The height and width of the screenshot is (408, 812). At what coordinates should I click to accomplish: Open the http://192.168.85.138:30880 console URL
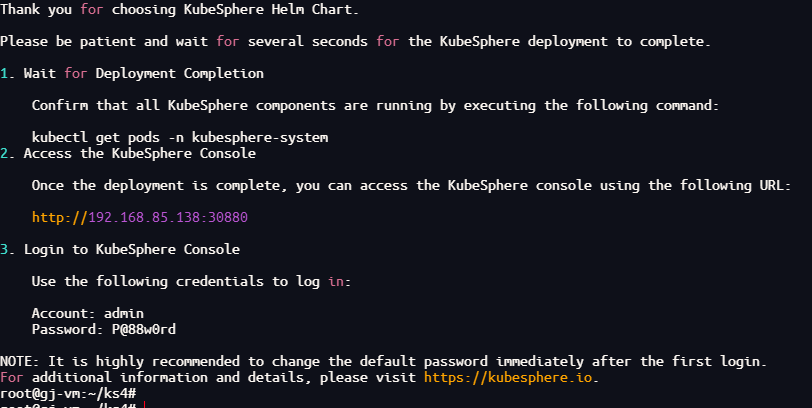point(140,217)
